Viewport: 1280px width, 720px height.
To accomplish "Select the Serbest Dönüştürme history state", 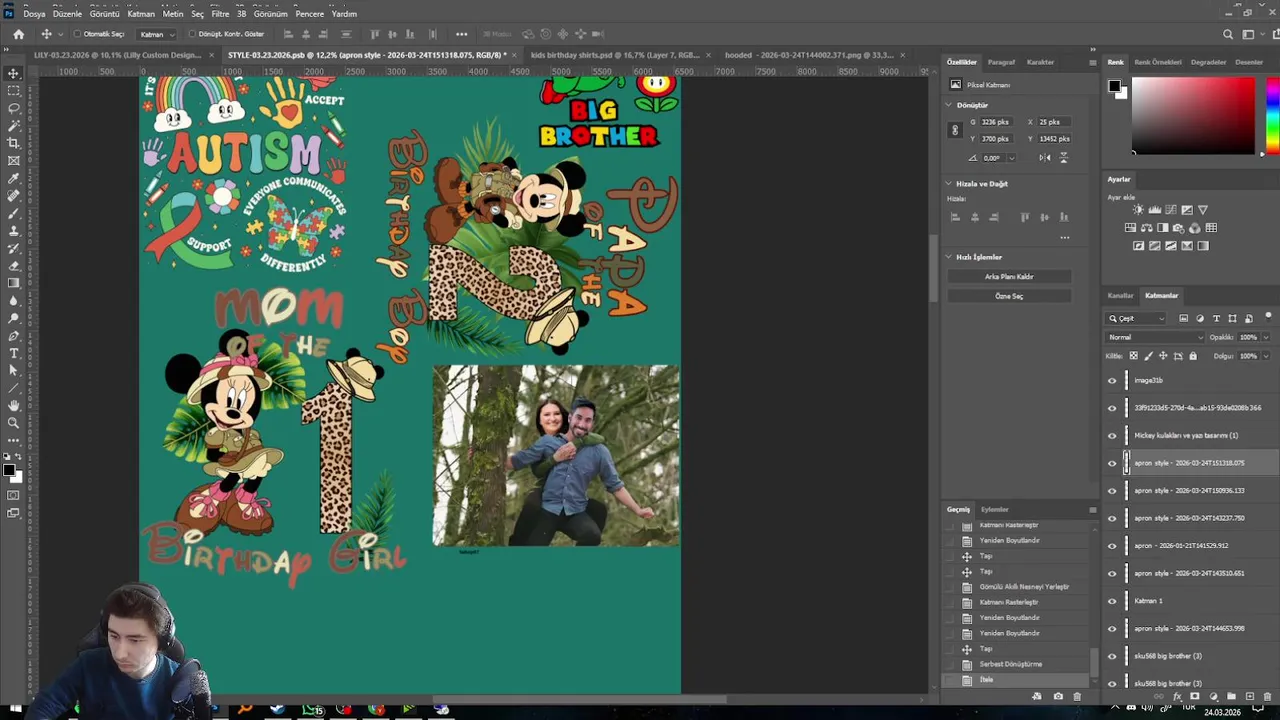I will (x=1011, y=664).
